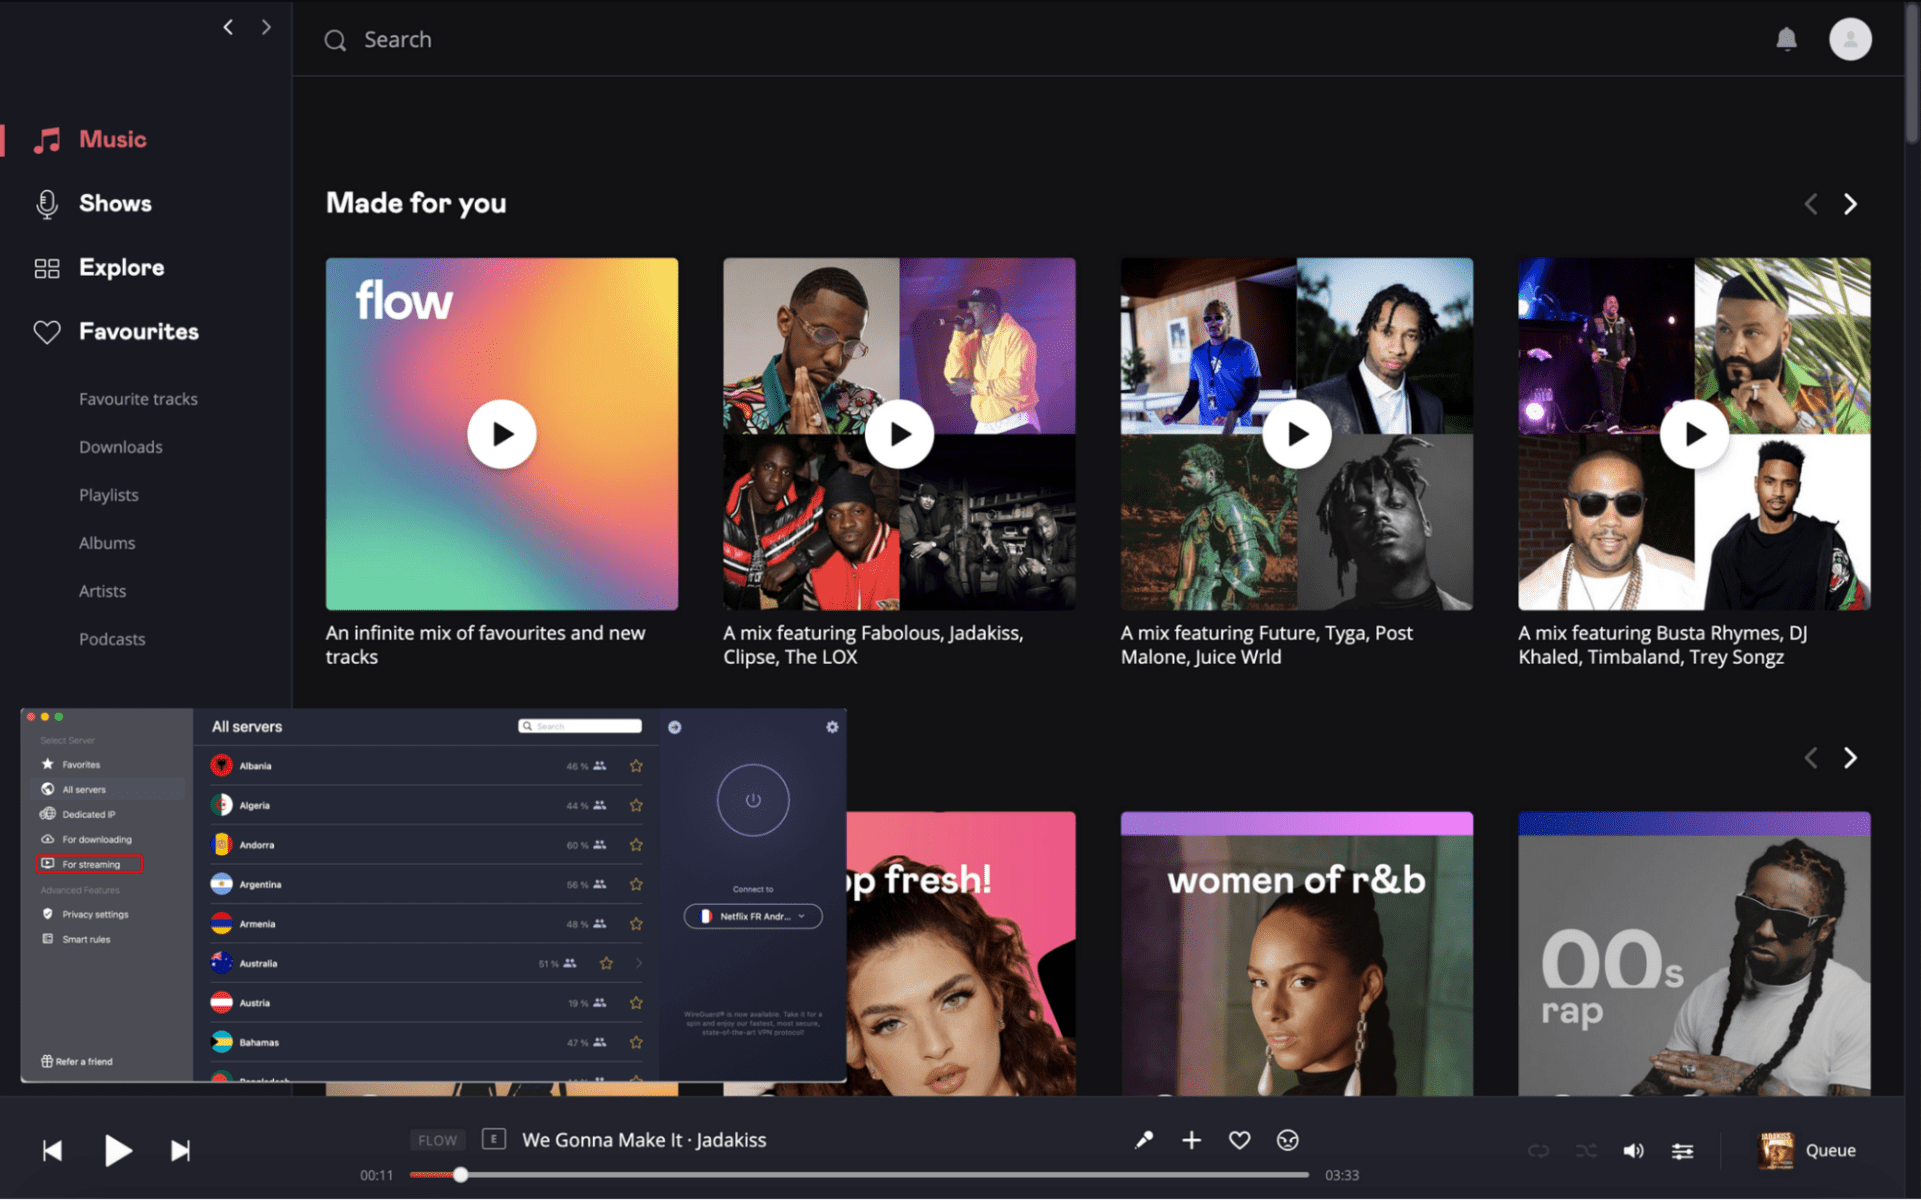Image resolution: width=1921 pixels, height=1200 pixels.
Task: Open the Shows section via microphone icon
Action: click(x=46, y=203)
